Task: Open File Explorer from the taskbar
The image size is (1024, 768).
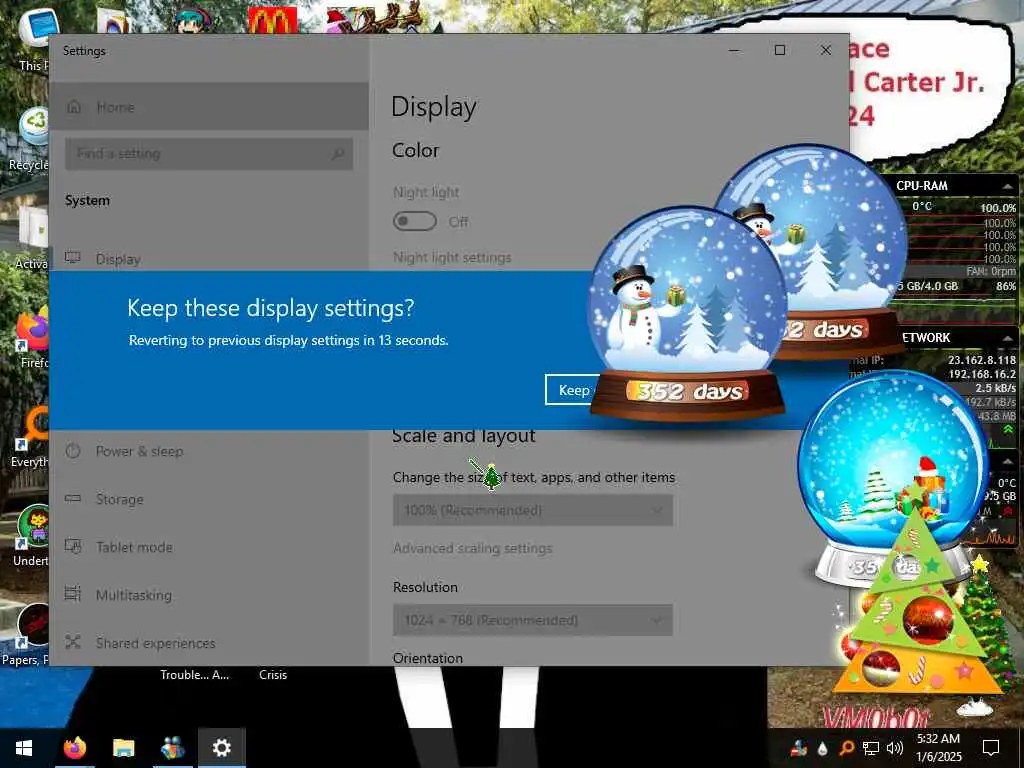Action: pos(123,748)
